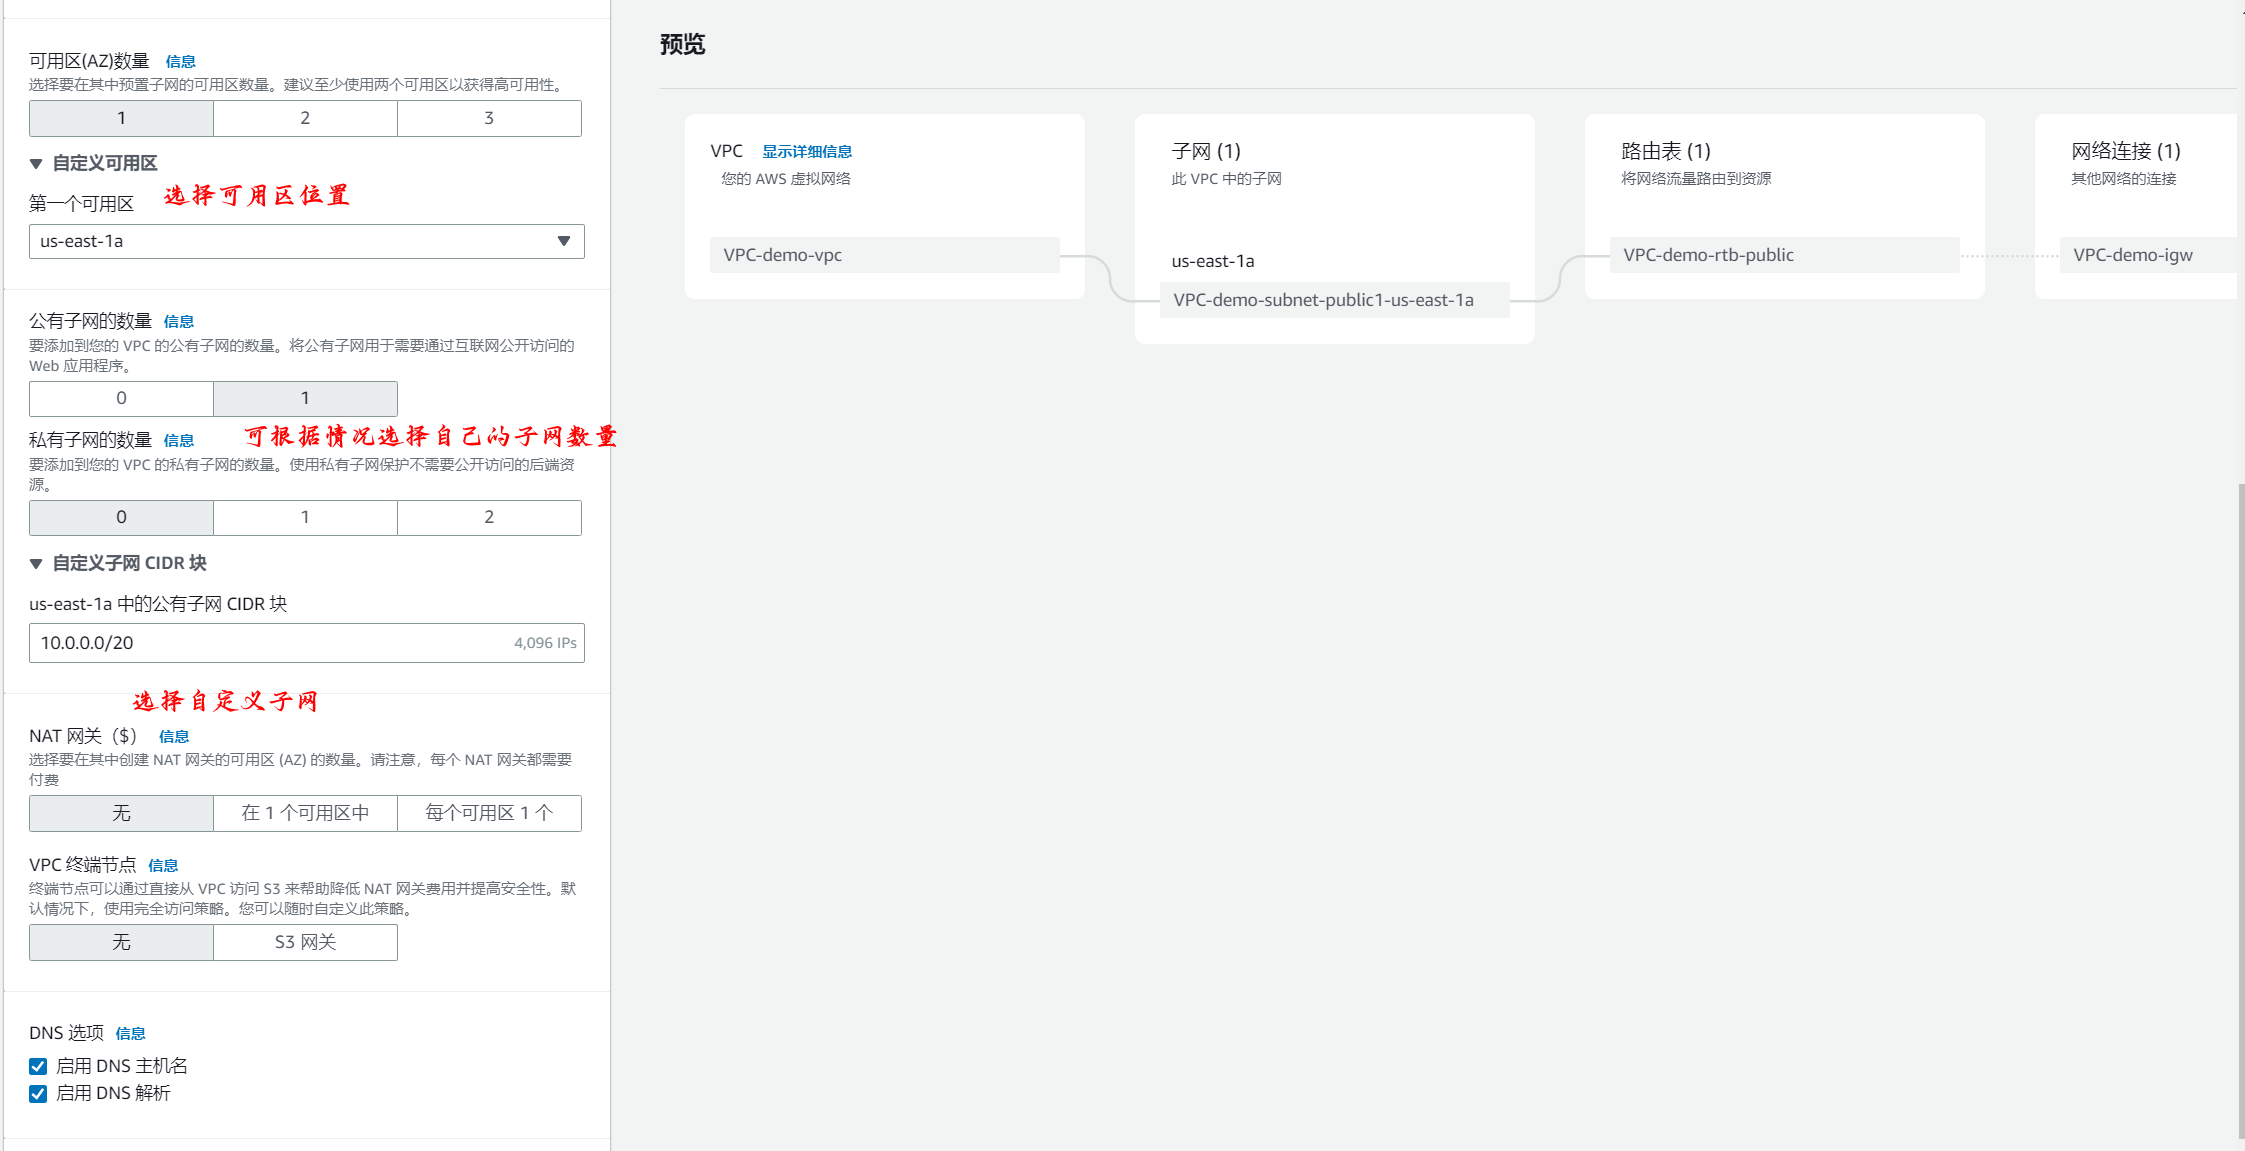Open 显示详细信息 link in VPC card
Viewport: 2245px width, 1151px height.
[806, 152]
